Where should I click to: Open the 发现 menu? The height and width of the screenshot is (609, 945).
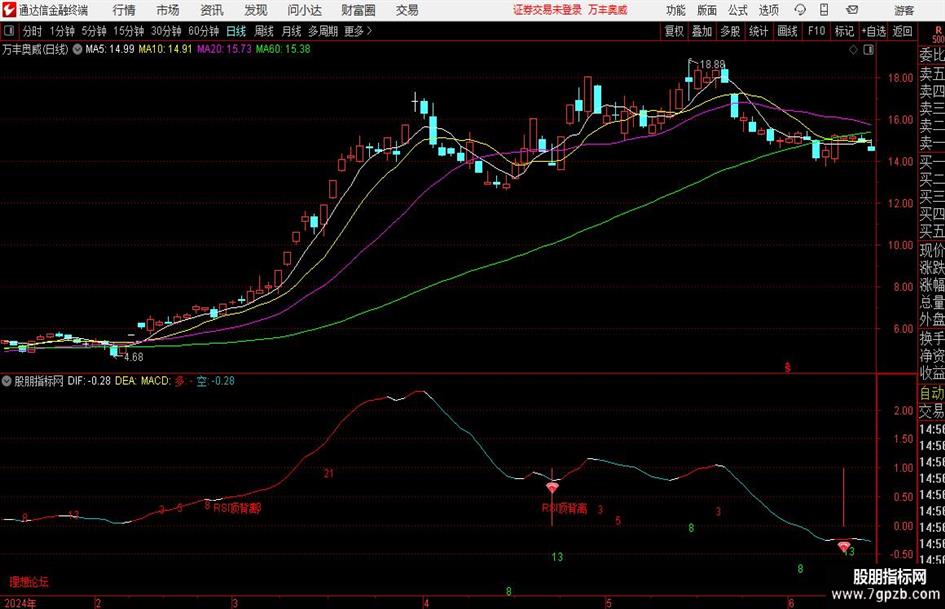pos(256,10)
